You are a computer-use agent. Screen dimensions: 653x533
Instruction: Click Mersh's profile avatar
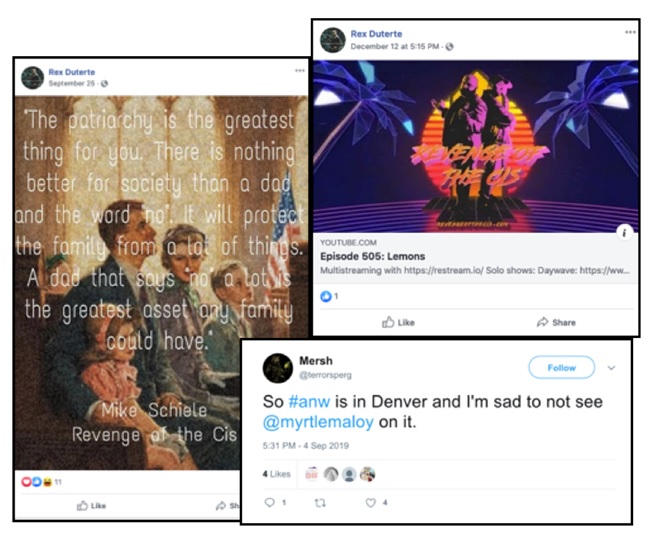[x=278, y=368]
